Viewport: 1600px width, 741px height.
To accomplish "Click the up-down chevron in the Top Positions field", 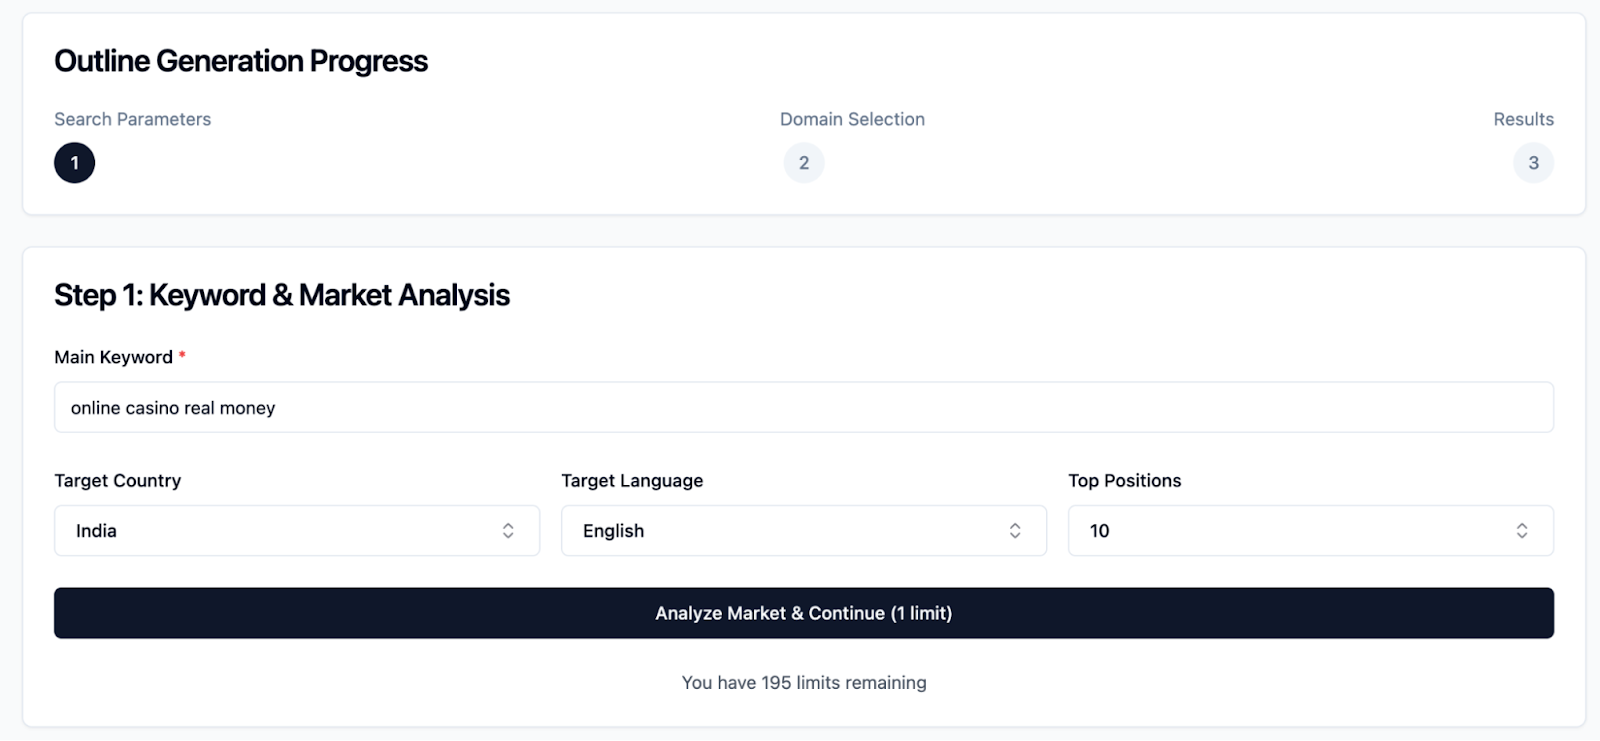I will pyautogui.click(x=1522, y=531).
